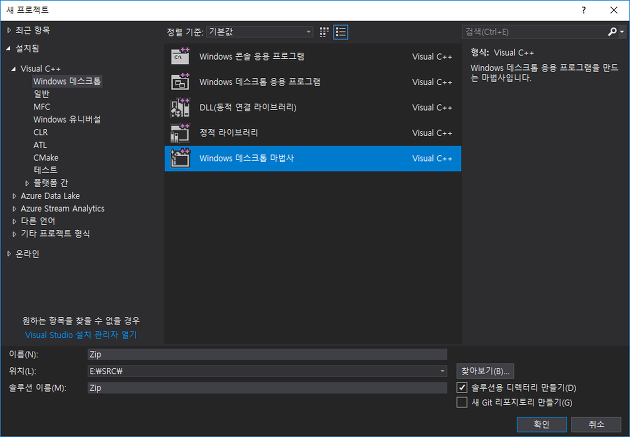Click the 이름(N) input field
This screenshot has height=437, width=630.
[x=267, y=354]
